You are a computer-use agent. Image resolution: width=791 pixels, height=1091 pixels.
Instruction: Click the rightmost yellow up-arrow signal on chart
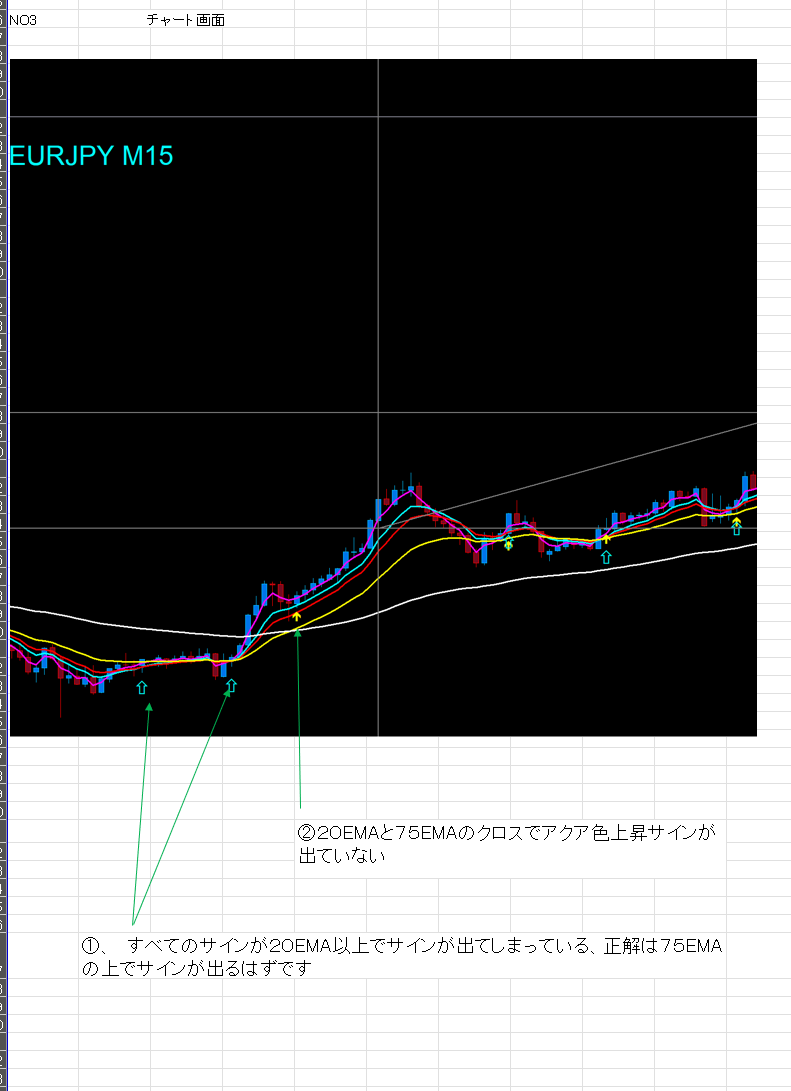click(736, 519)
